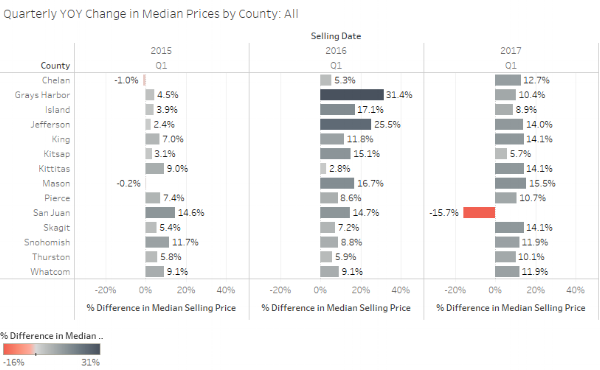Select the 2016 year header
Viewport: 600px width, 370px height.
click(x=336, y=51)
